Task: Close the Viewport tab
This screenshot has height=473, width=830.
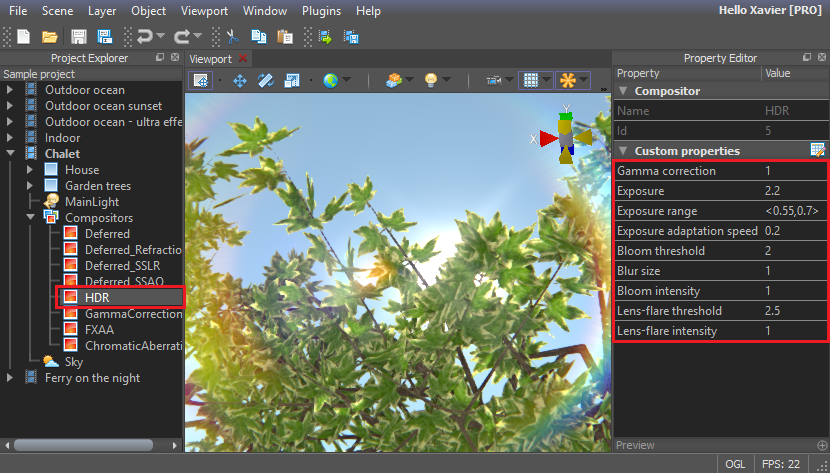Action: click(242, 59)
